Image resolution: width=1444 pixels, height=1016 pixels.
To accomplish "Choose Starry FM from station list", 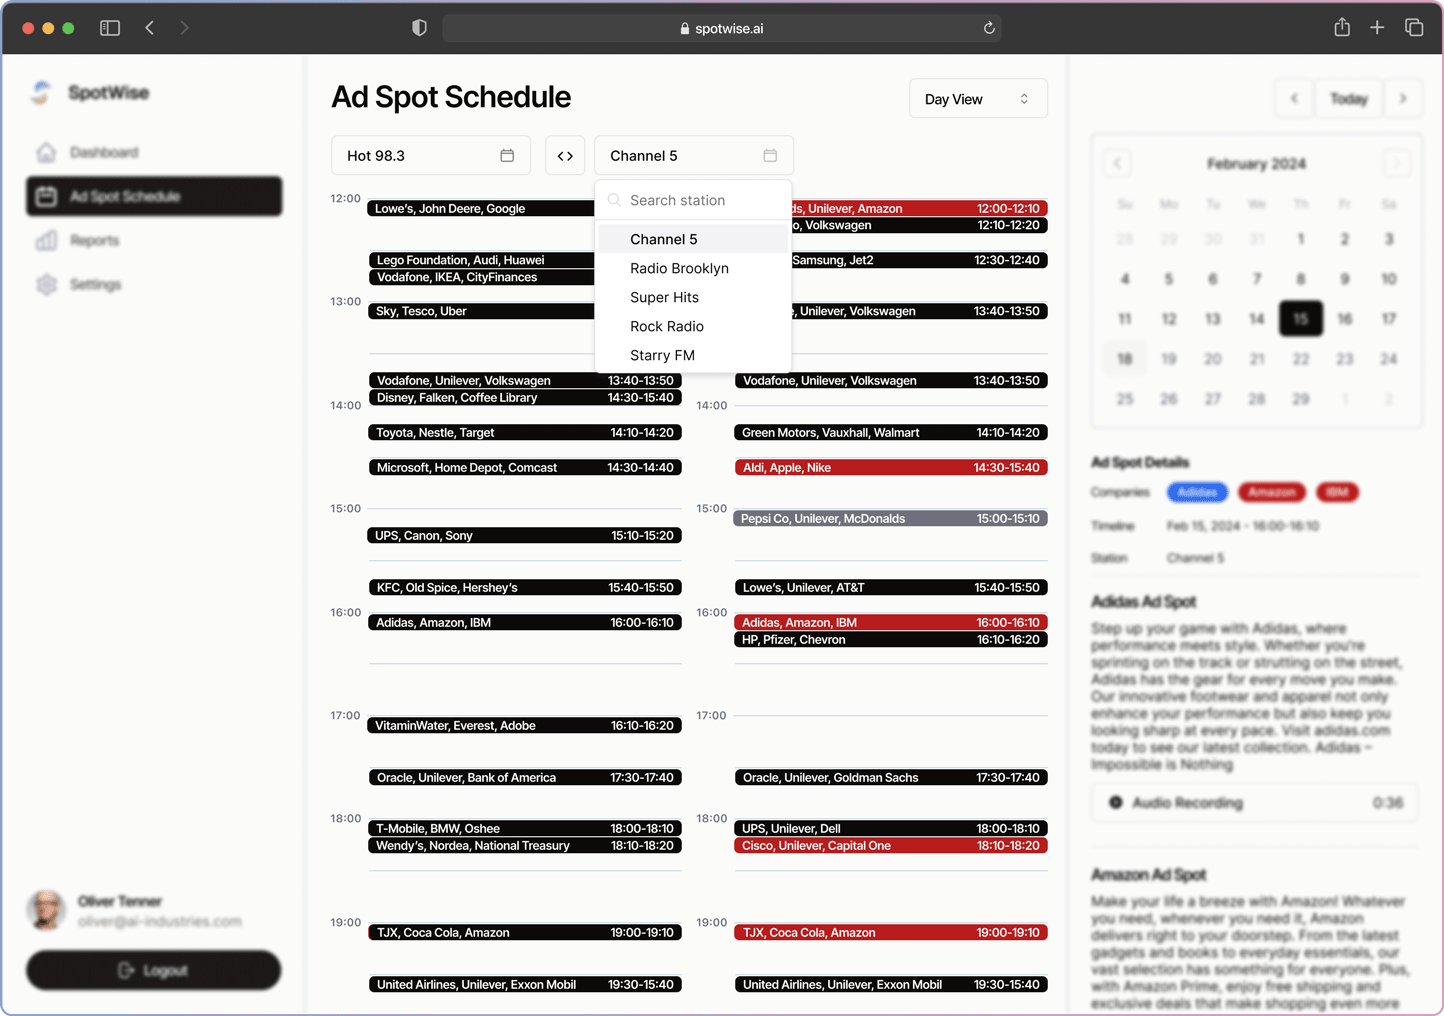I will point(693,355).
